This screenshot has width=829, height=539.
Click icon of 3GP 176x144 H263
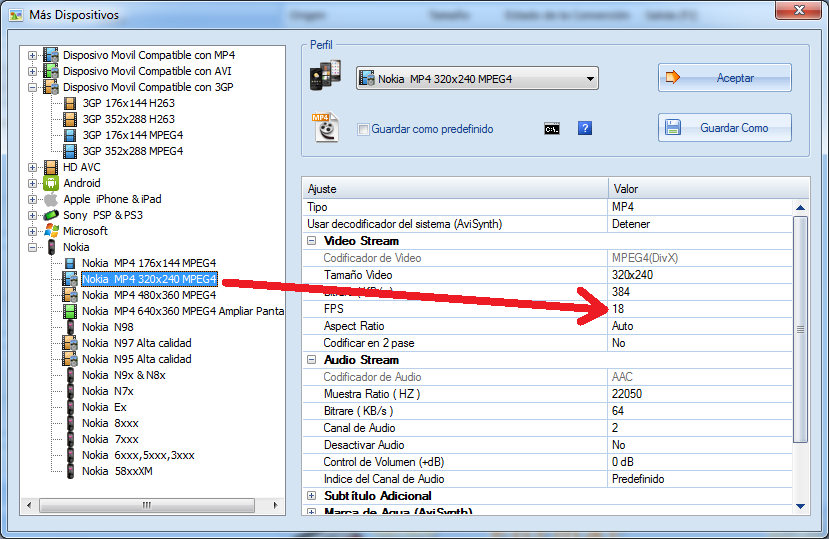click(70, 103)
